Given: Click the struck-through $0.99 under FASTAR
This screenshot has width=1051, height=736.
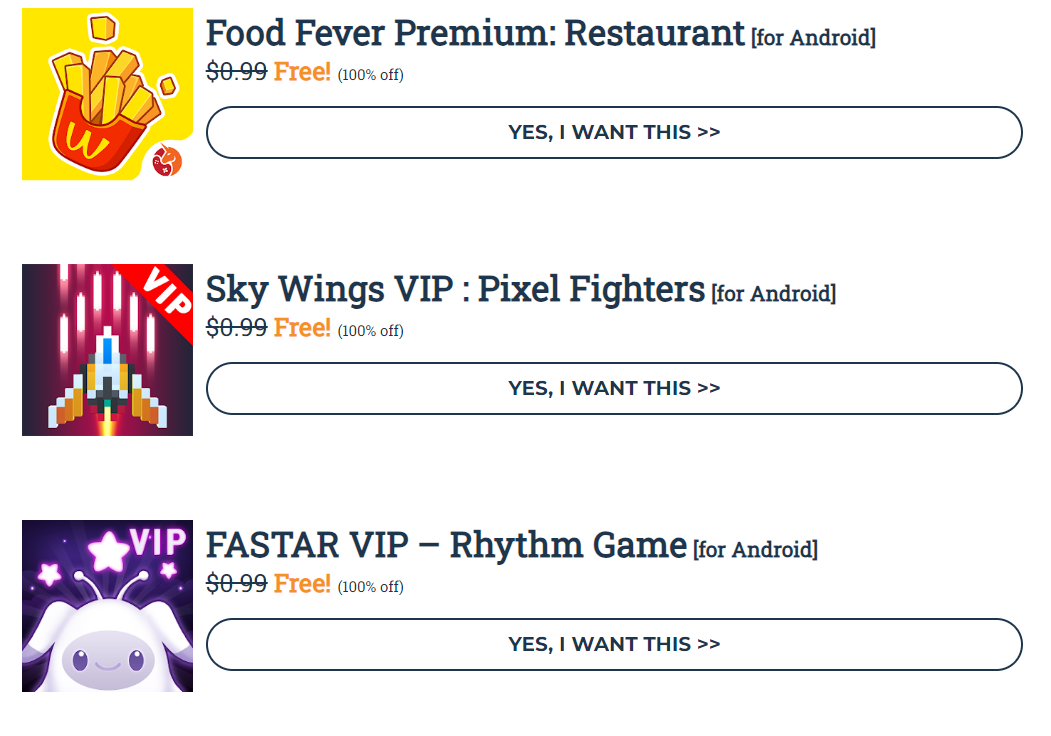Looking at the screenshot, I should [237, 584].
